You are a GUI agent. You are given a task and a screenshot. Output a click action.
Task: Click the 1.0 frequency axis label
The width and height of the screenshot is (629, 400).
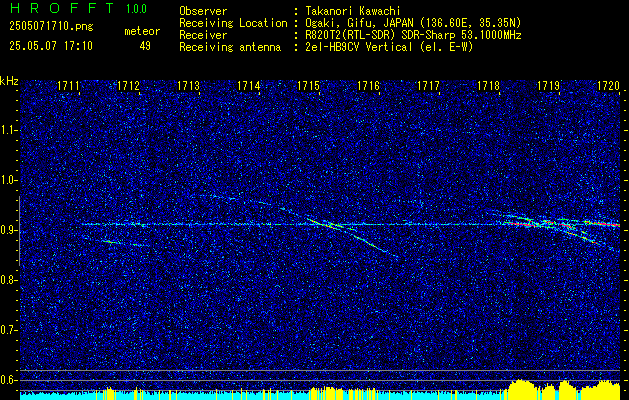tap(8, 180)
